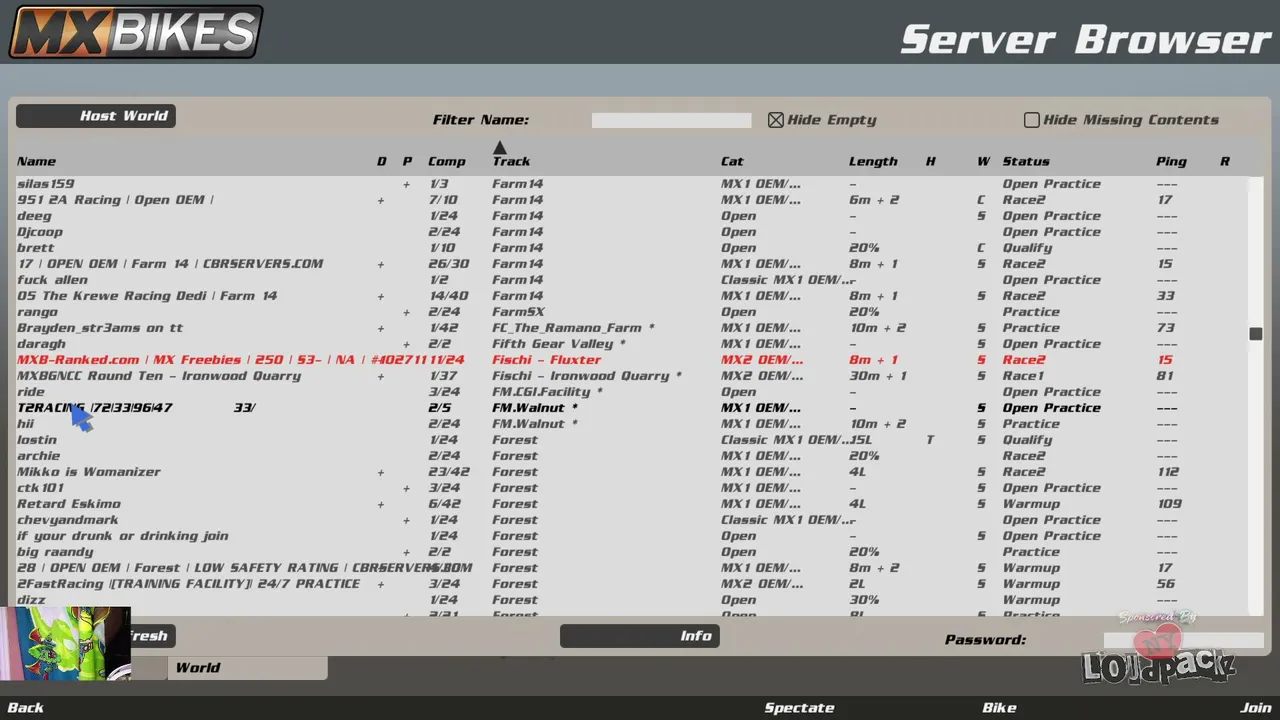Click the Race1 status cell
1280x720 pixels.
coord(1023,376)
